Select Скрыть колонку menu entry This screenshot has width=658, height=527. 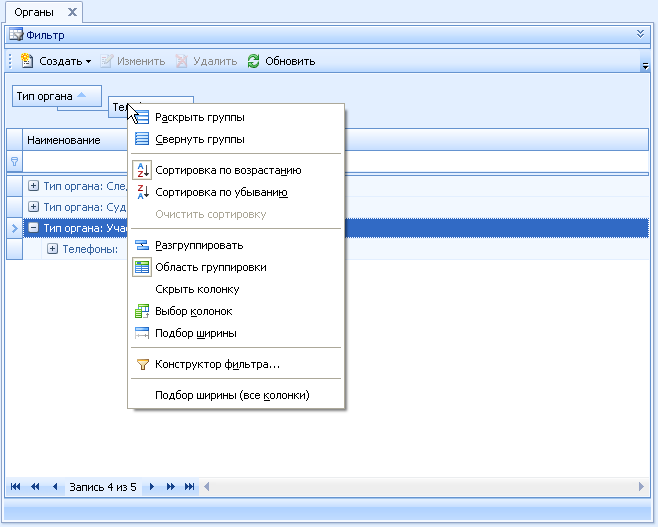point(197,289)
